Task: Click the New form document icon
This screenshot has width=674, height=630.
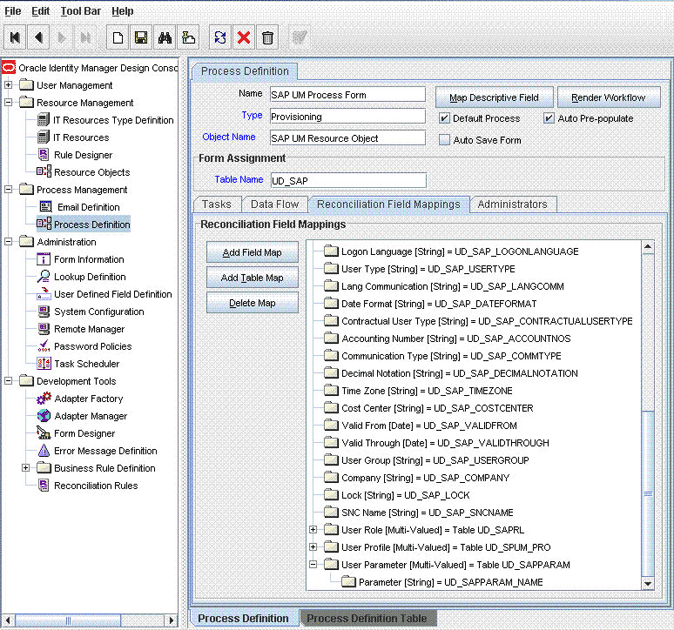Action: 118,38
